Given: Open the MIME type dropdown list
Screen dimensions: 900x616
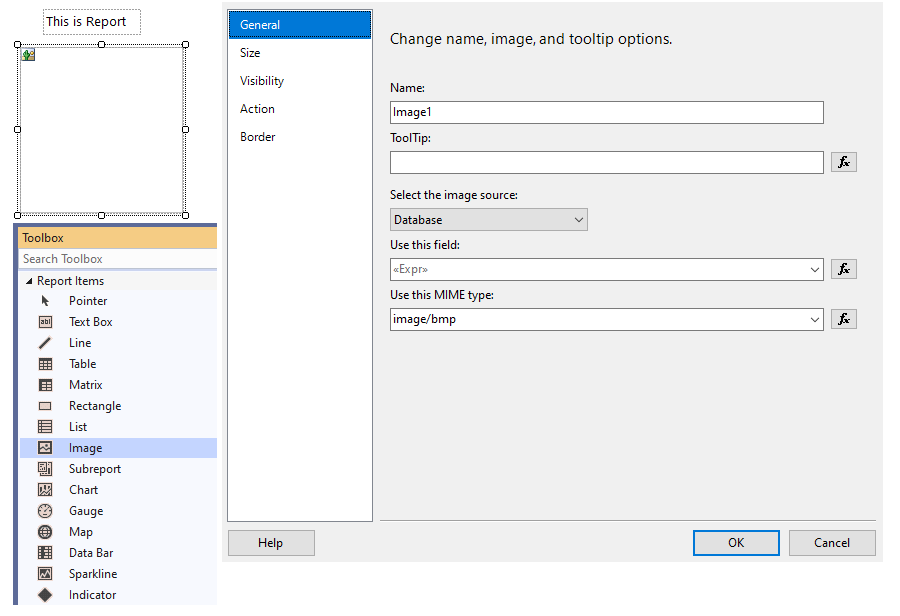Looking at the screenshot, I should click(x=814, y=320).
